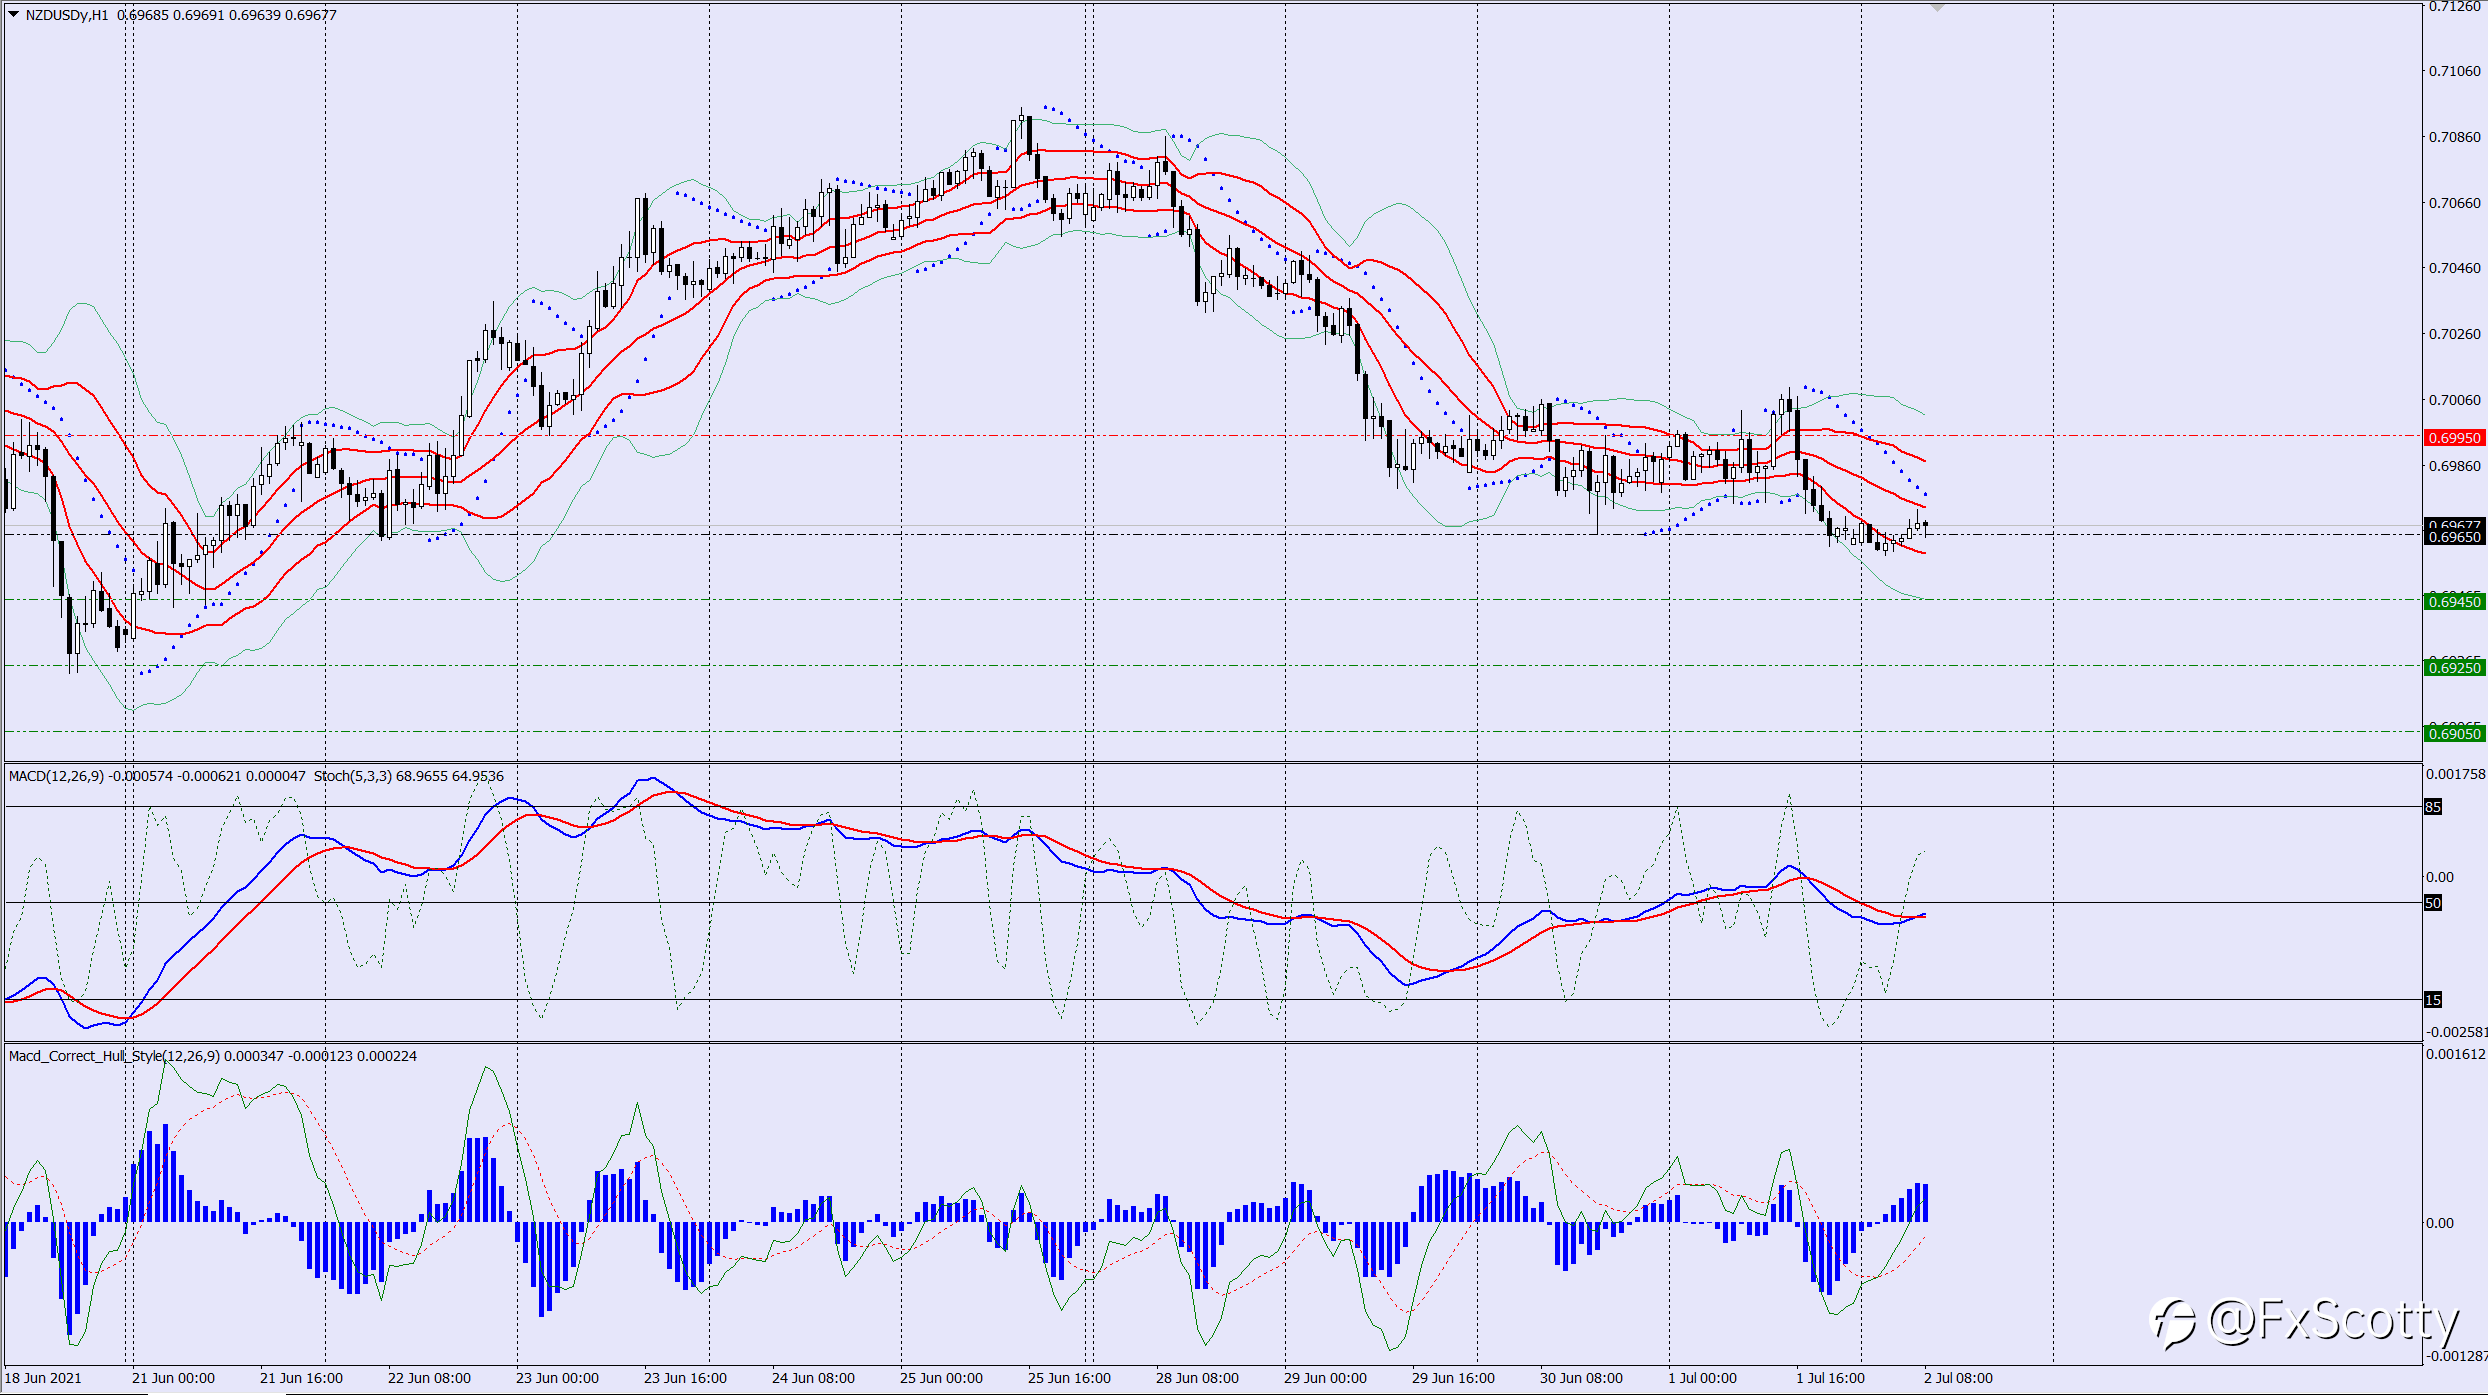Click the grey chart shift triangle marker
2488x1395 pixels.
coord(1937,7)
